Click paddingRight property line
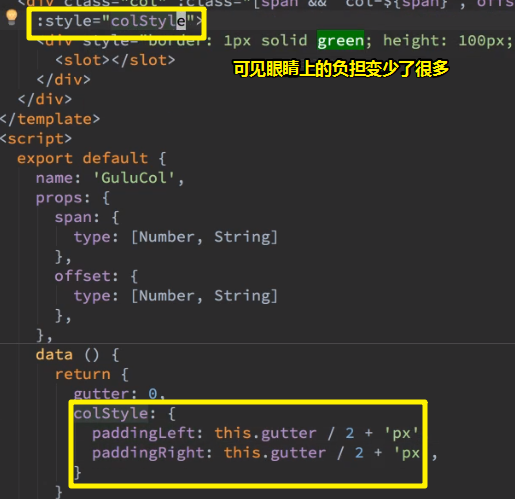This screenshot has width=515, height=499. 264,453
